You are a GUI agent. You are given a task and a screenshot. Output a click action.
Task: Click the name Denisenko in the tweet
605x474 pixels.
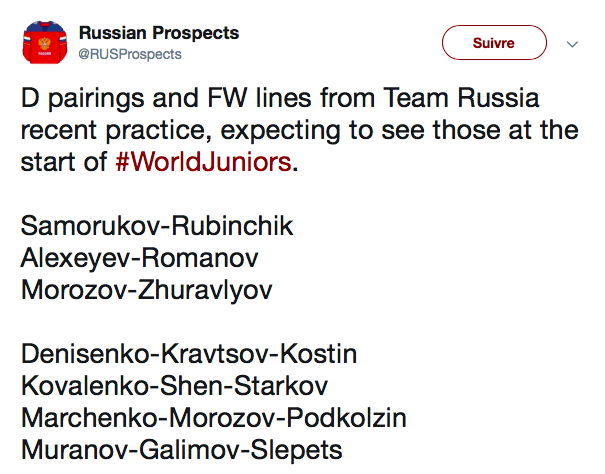click(x=85, y=354)
